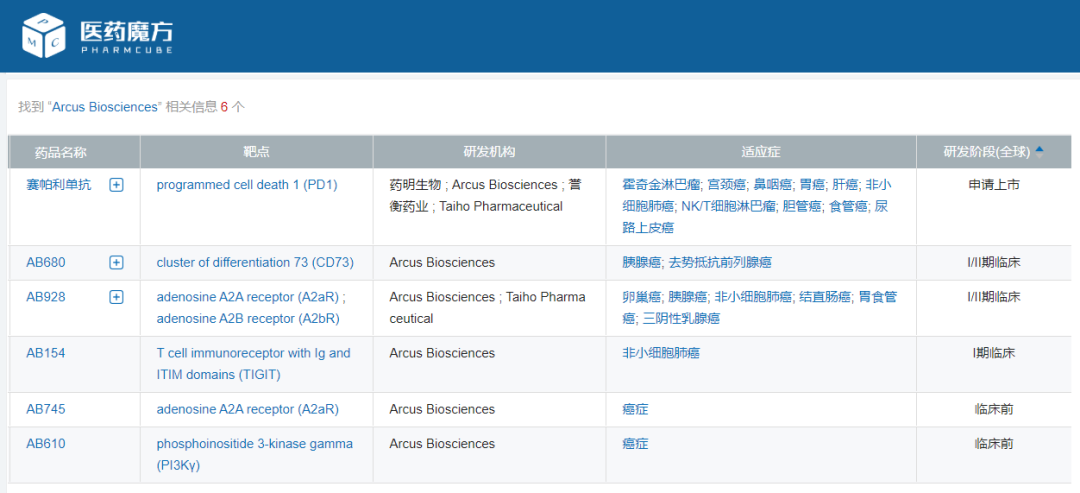The height and width of the screenshot is (493, 1080).
Task: Click 非小细胞肺癌 indication in AB154 row
Action: pos(661,353)
